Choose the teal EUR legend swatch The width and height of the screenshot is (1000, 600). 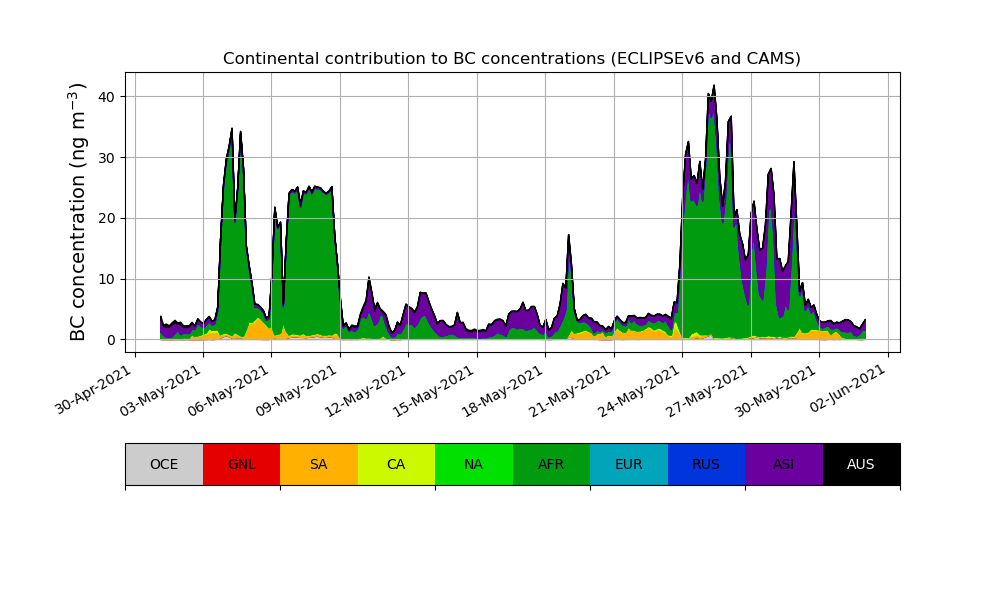tap(628, 464)
